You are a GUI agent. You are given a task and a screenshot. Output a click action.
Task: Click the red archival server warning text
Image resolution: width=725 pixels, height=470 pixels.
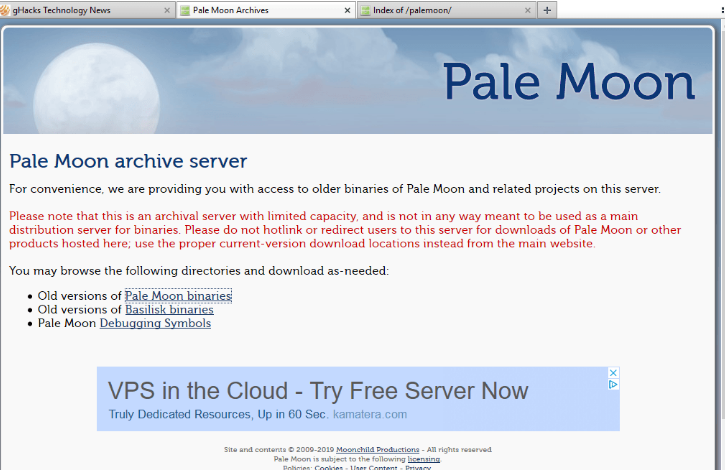point(345,230)
